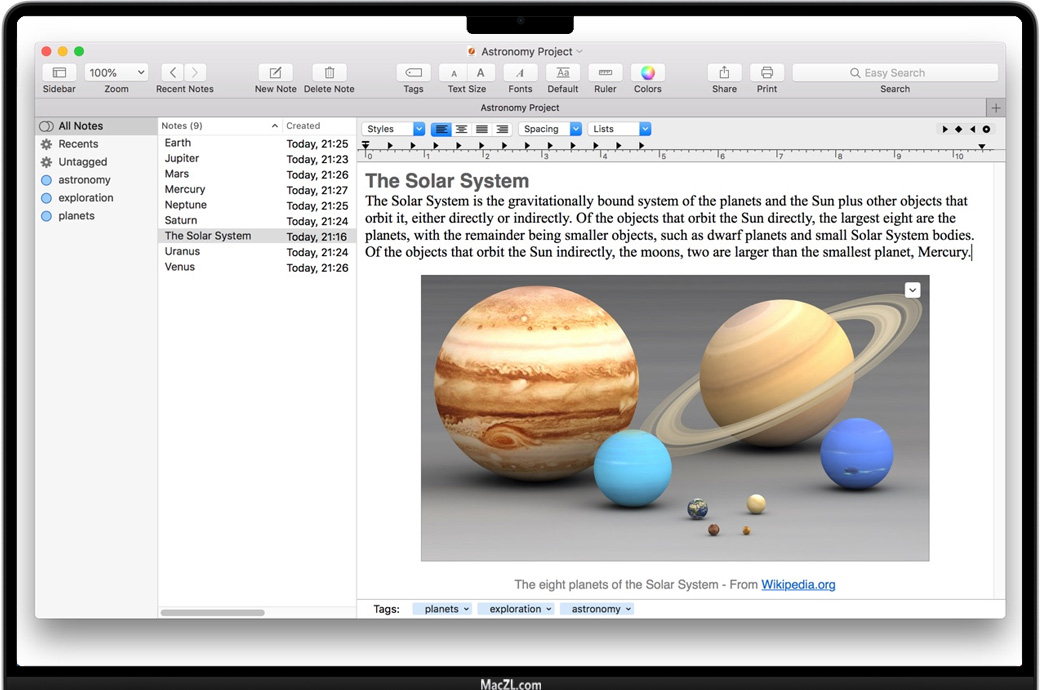
Task: Select center text alignment
Action: (461, 129)
